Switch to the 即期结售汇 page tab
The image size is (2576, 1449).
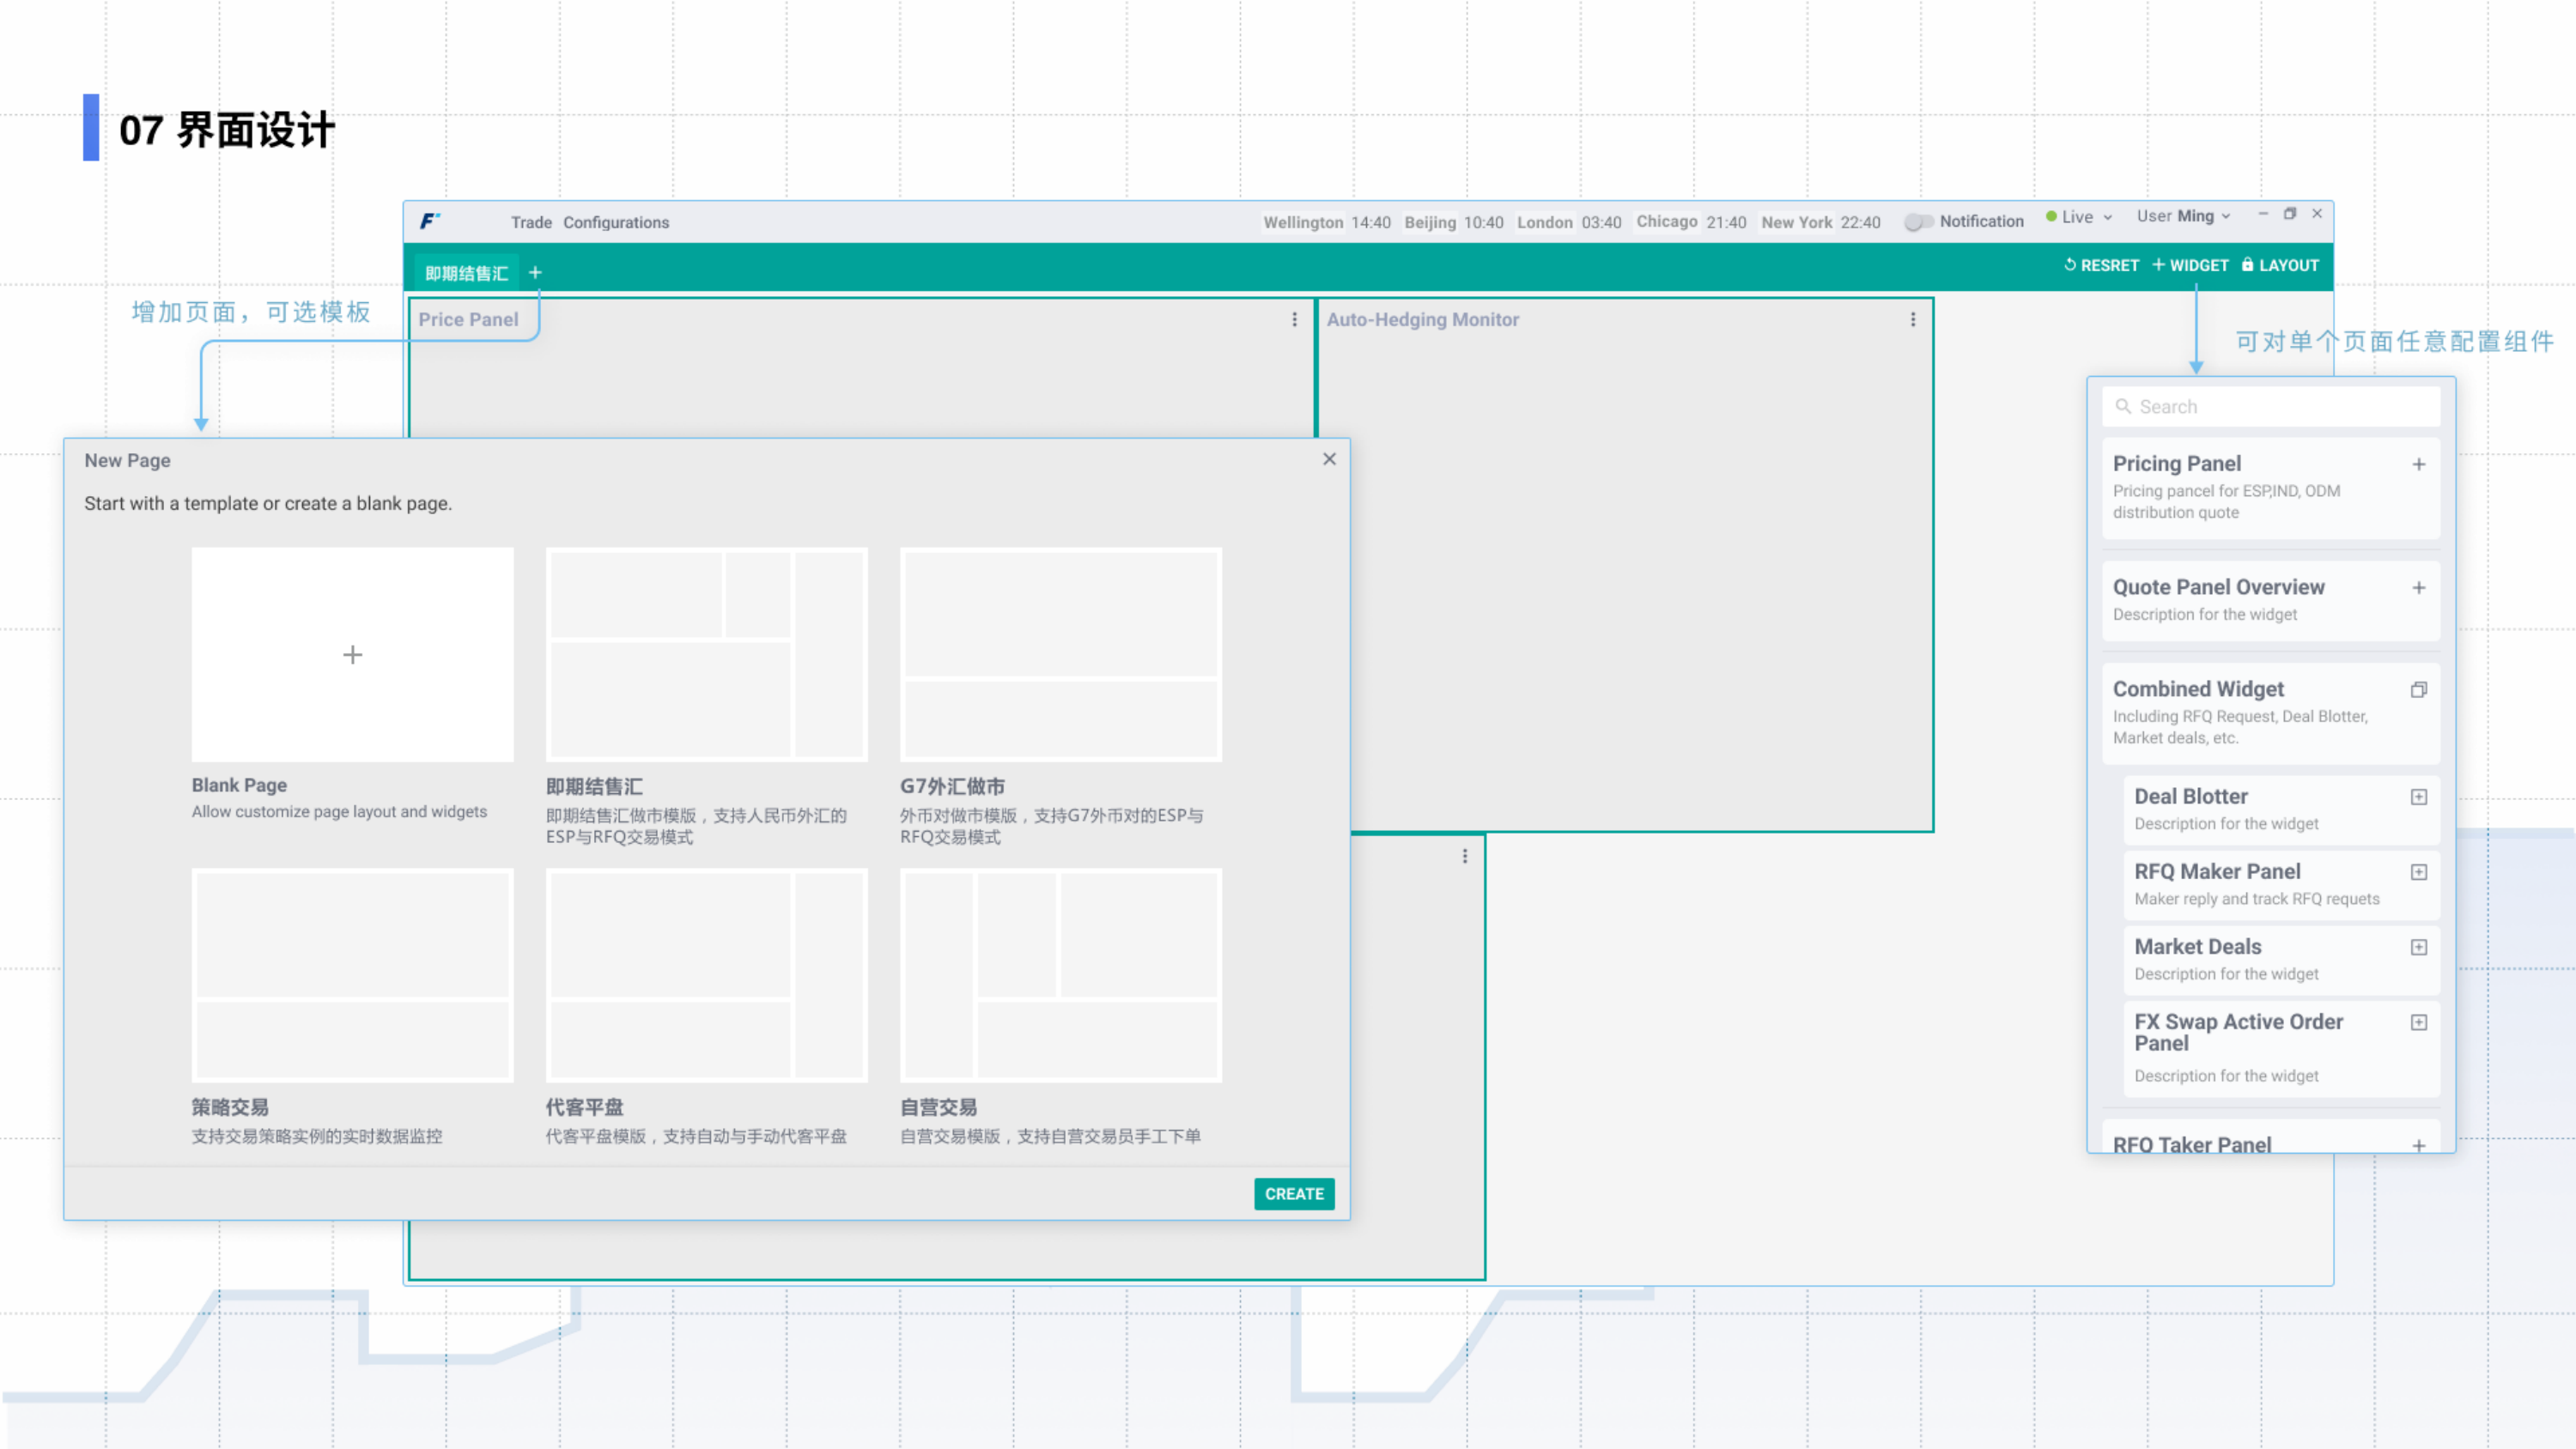466,273
